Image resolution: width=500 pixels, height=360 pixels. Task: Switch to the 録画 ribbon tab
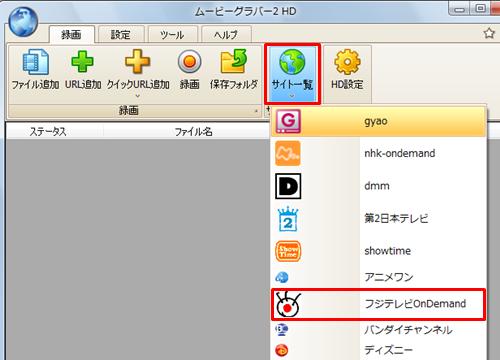pyautogui.click(x=72, y=34)
